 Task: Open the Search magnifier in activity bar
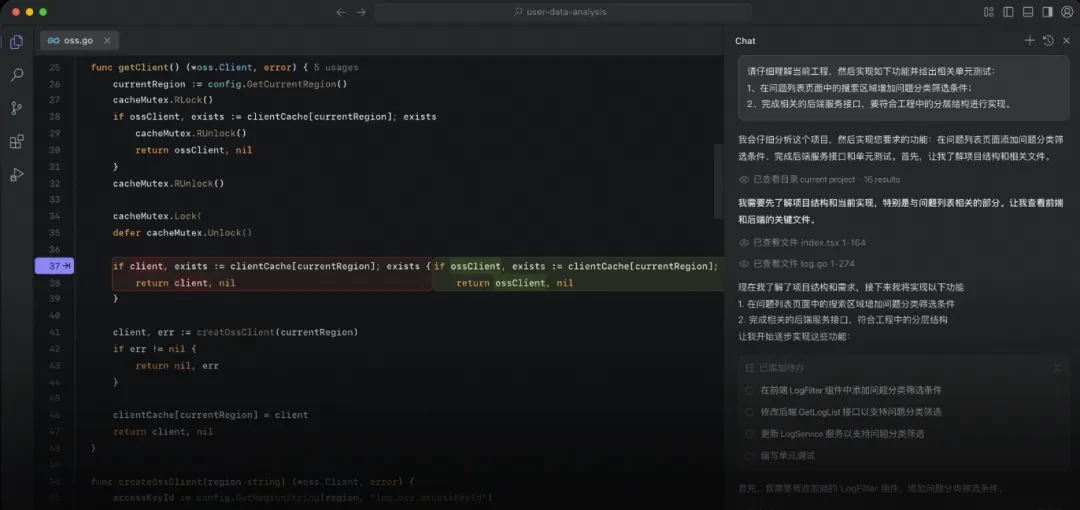[x=17, y=75]
